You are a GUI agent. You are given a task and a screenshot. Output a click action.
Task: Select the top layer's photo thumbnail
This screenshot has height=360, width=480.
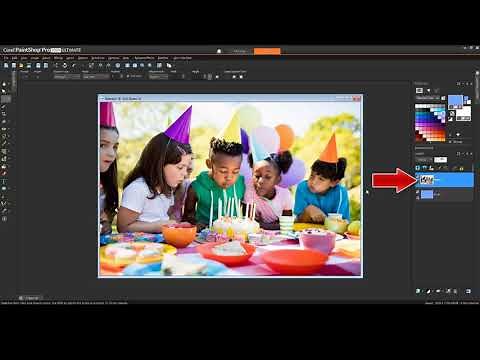427,180
